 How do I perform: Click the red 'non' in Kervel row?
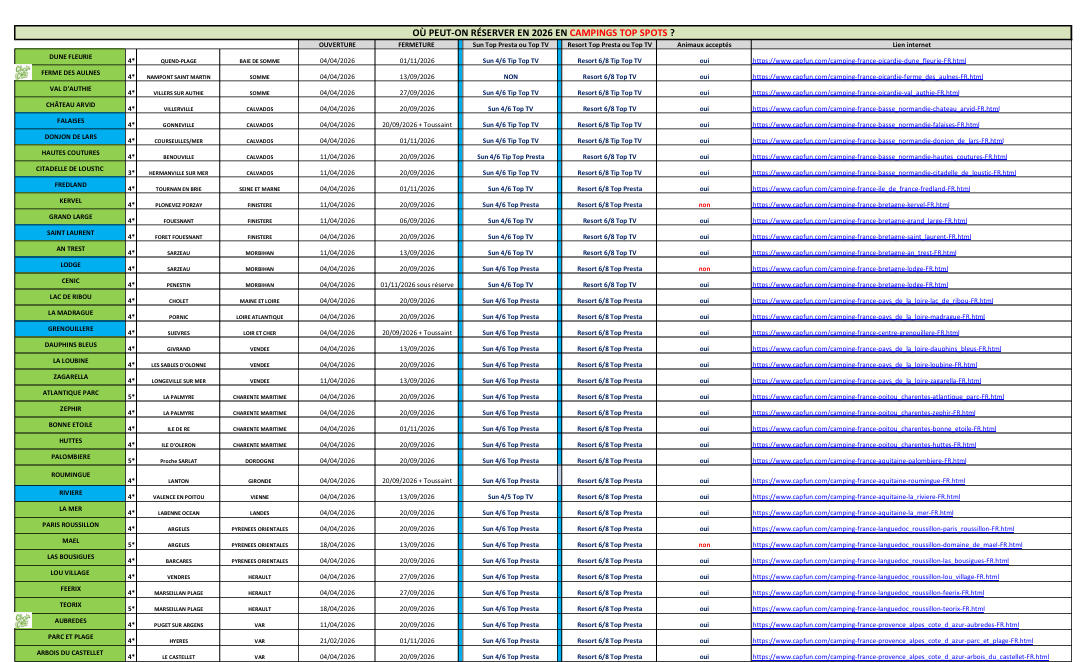click(x=704, y=205)
